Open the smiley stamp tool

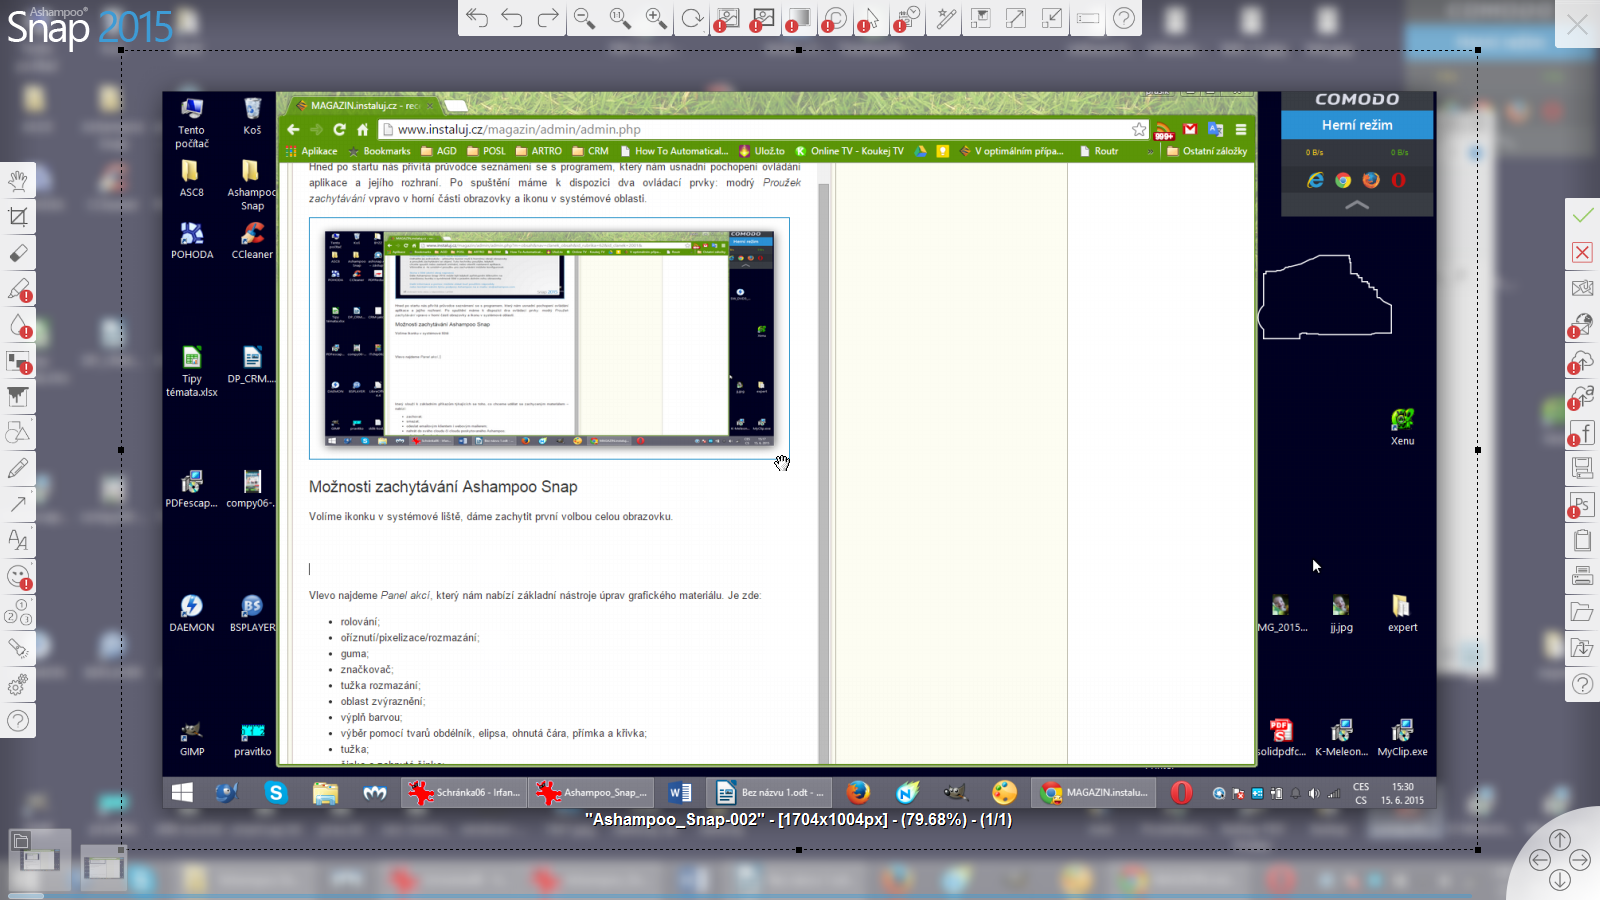point(18,577)
